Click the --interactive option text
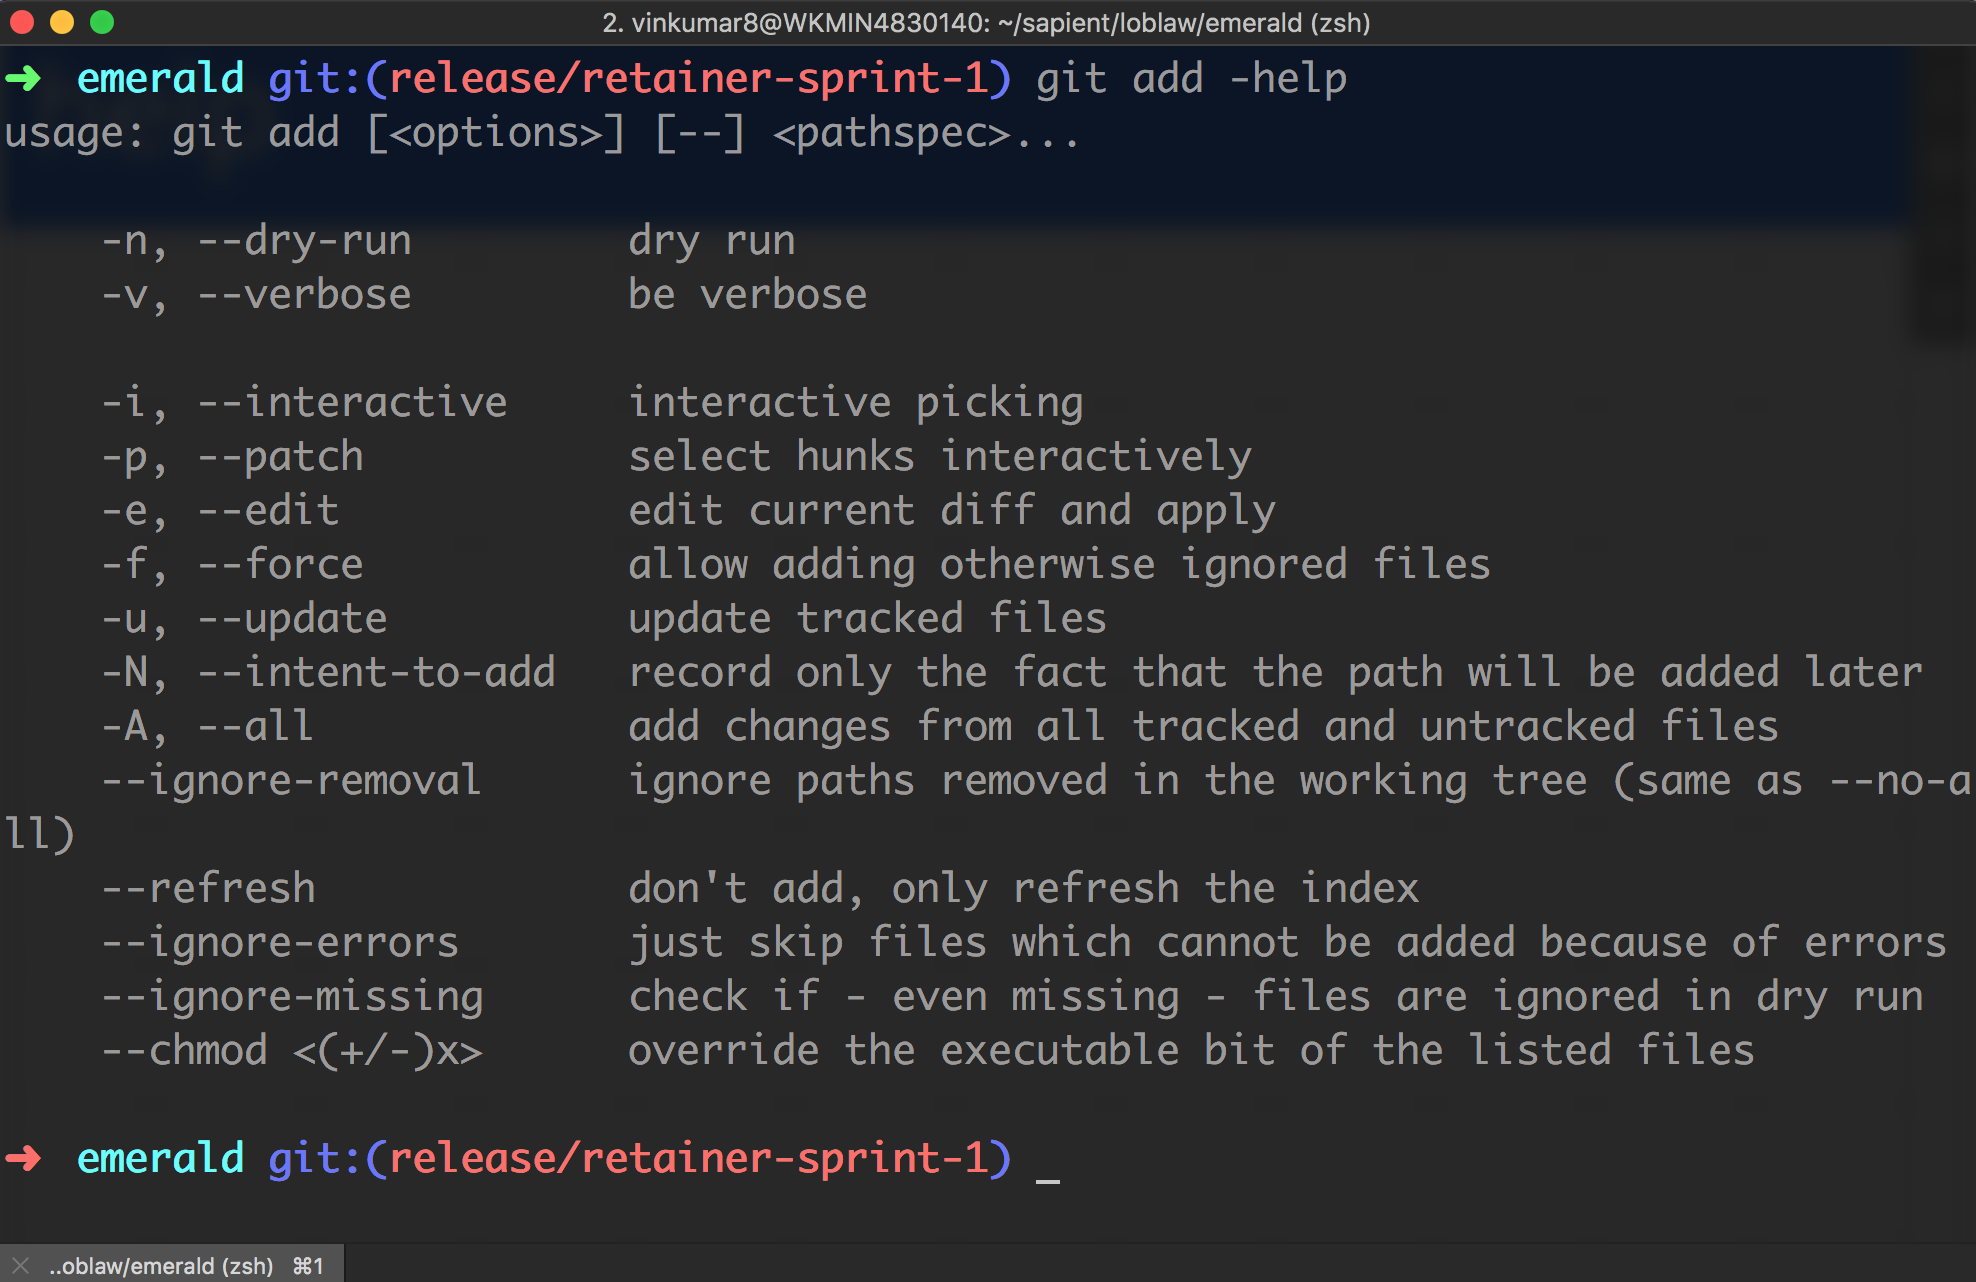 coord(352,403)
